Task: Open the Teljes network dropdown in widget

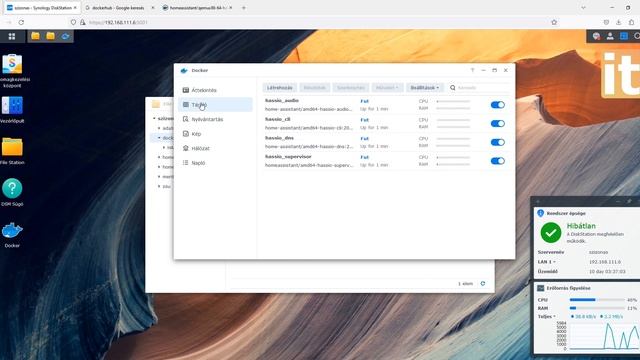Action: click(x=547, y=316)
